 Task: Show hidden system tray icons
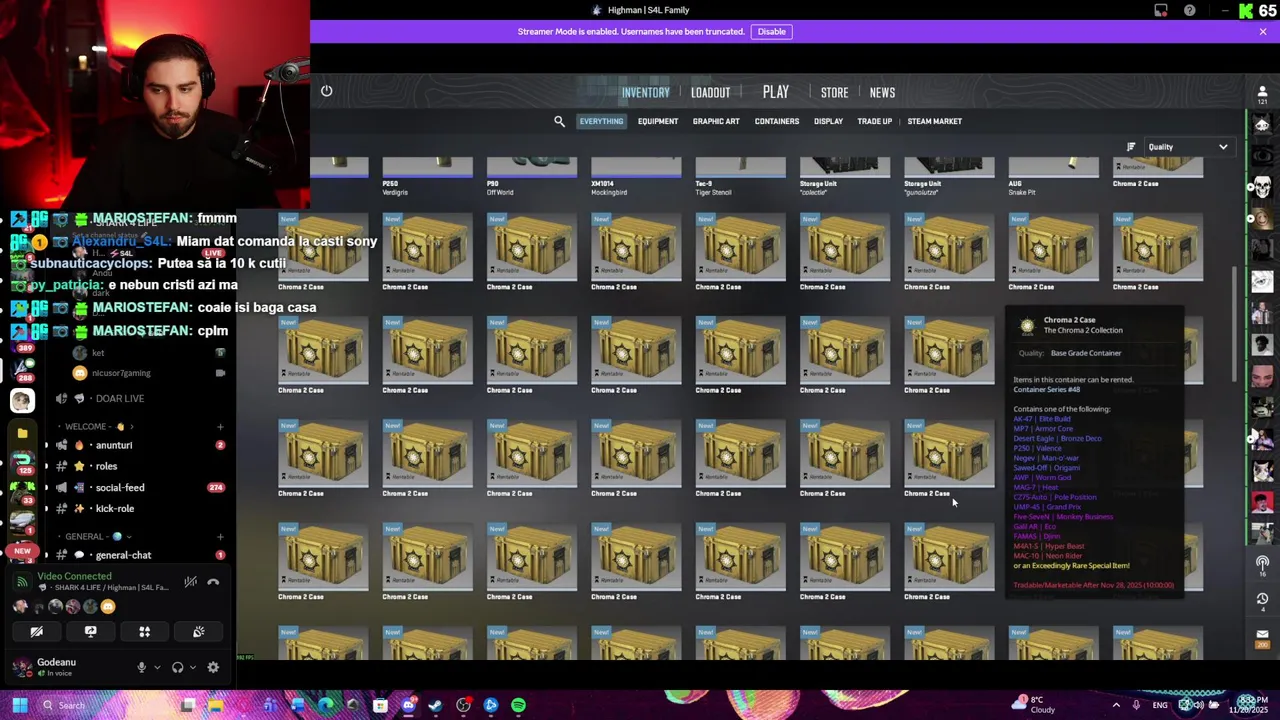[x=1116, y=705]
